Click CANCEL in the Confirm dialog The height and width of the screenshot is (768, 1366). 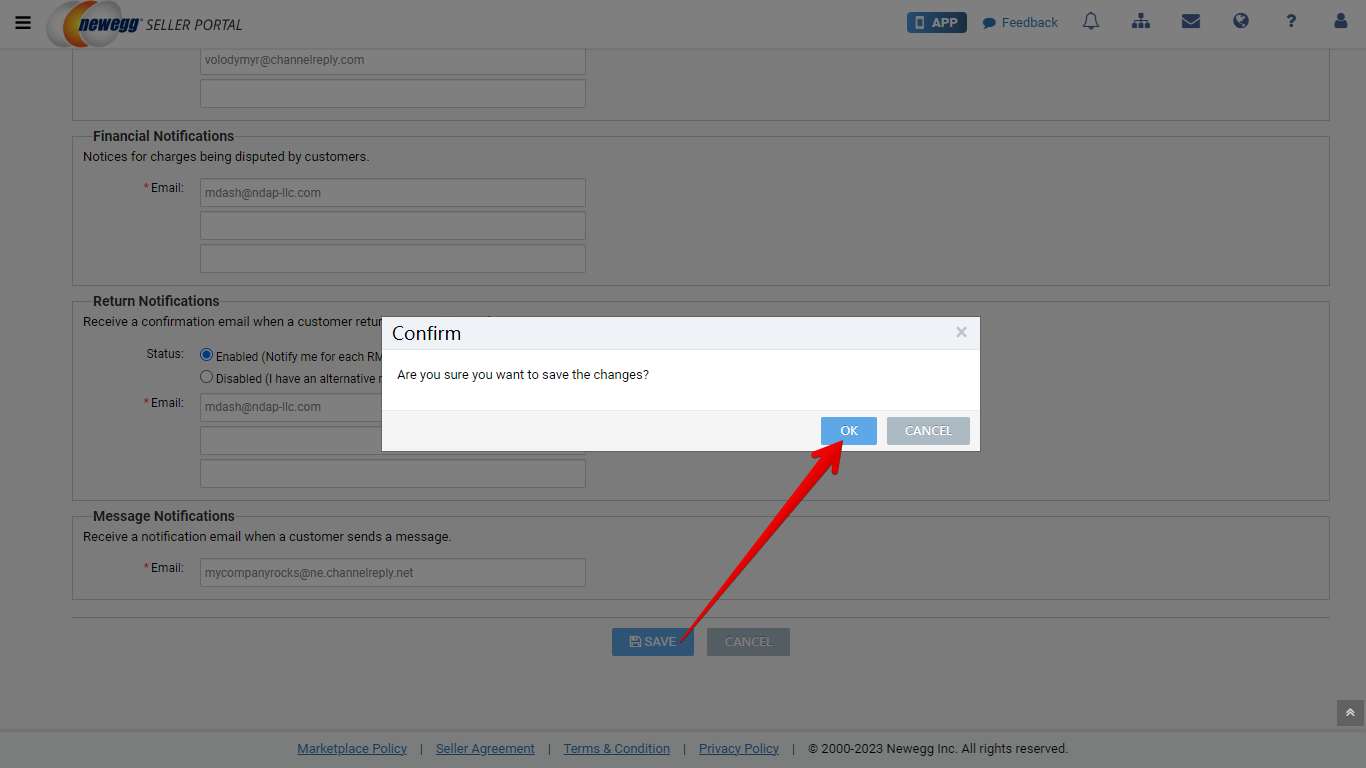[928, 431]
